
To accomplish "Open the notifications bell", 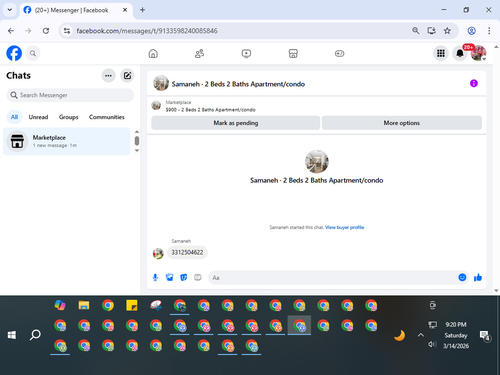I will [x=460, y=53].
